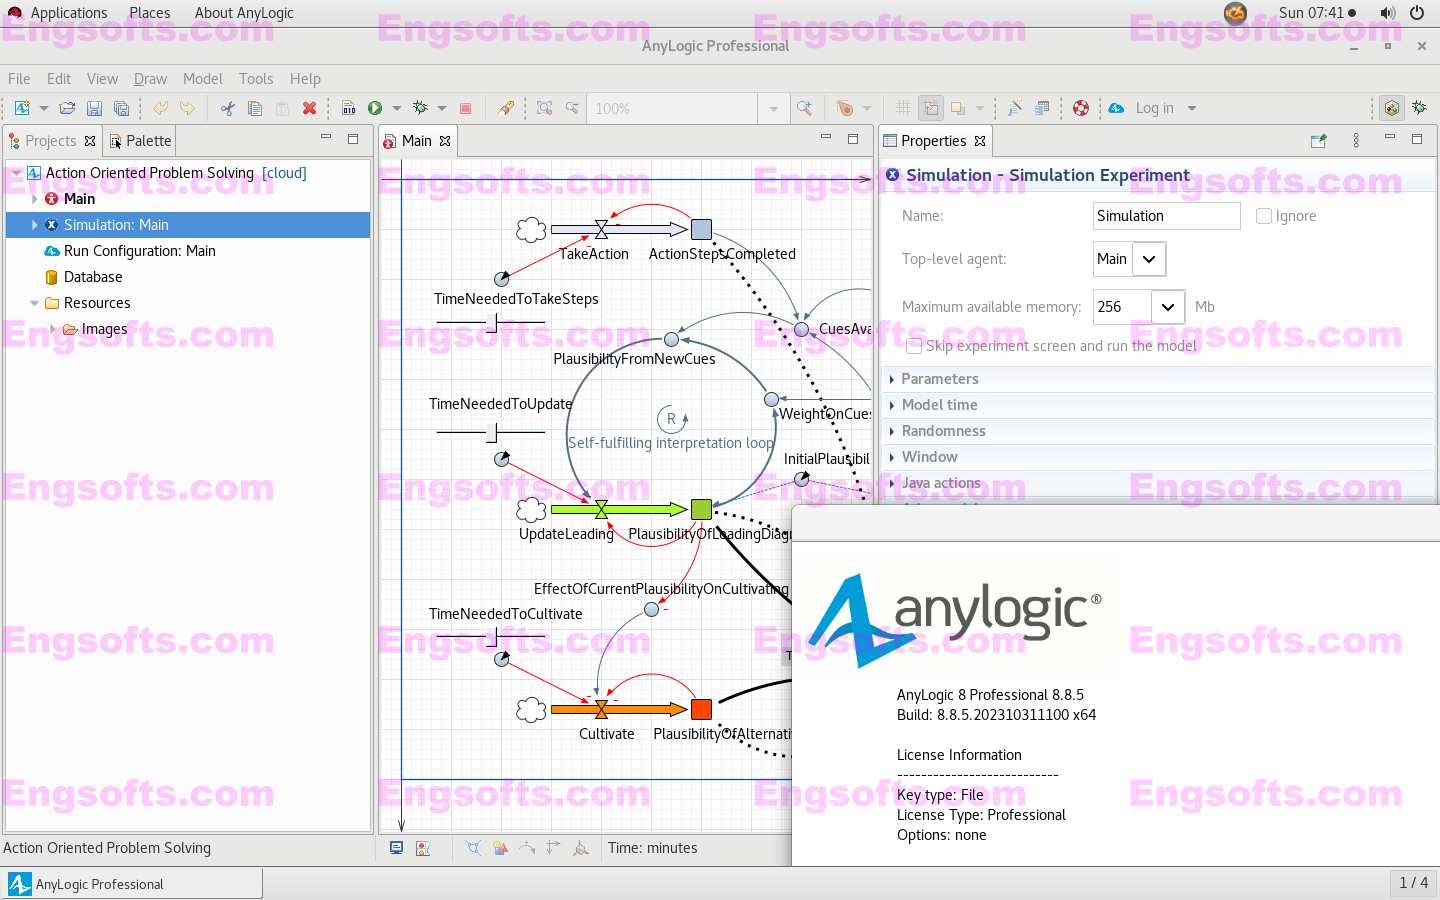Viewport: 1440px width, 900px height.
Task: Open the Places system menu
Action: pos(149,13)
